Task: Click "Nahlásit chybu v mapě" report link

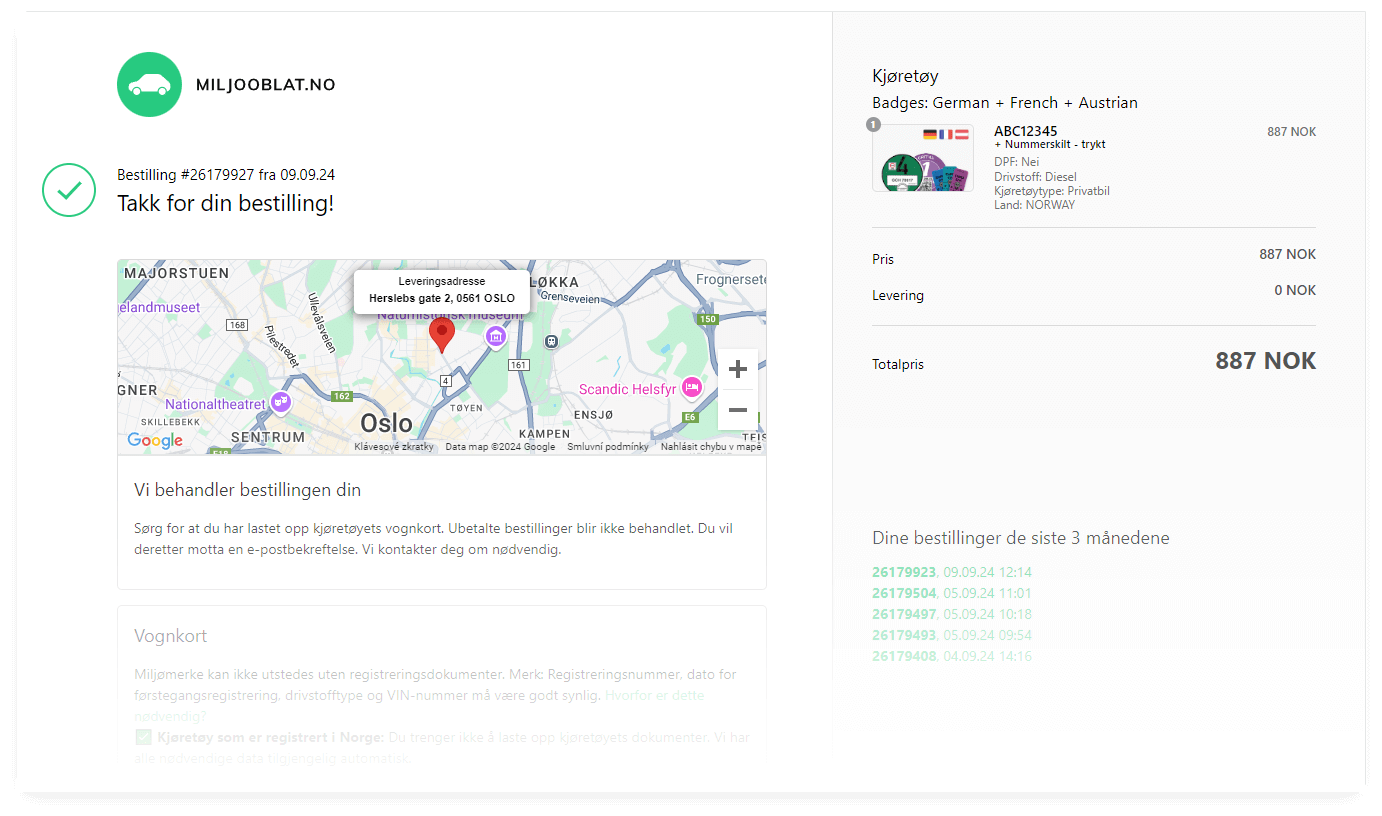Action: pos(710,447)
